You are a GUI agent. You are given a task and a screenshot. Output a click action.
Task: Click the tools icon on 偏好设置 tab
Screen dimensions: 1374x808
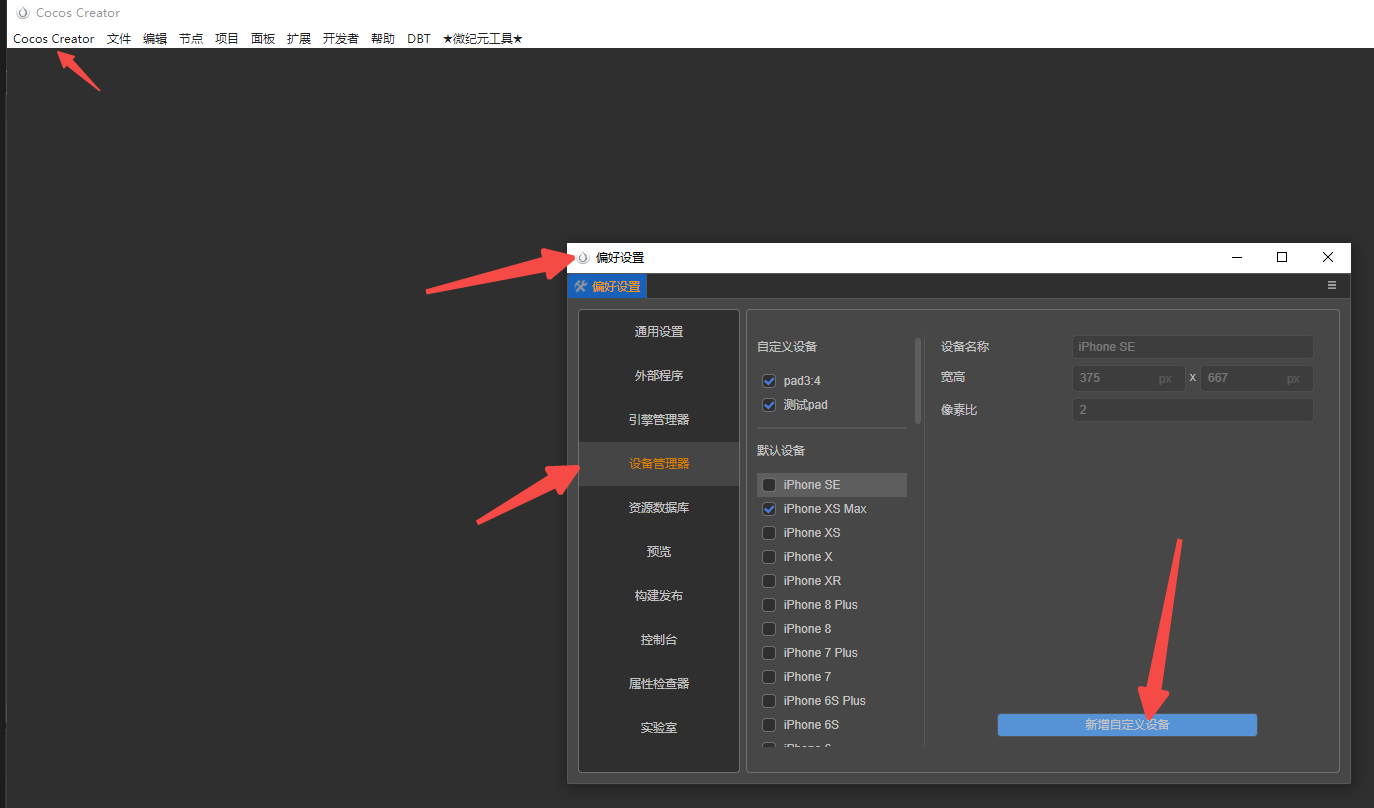pyautogui.click(x=580, y=287)
